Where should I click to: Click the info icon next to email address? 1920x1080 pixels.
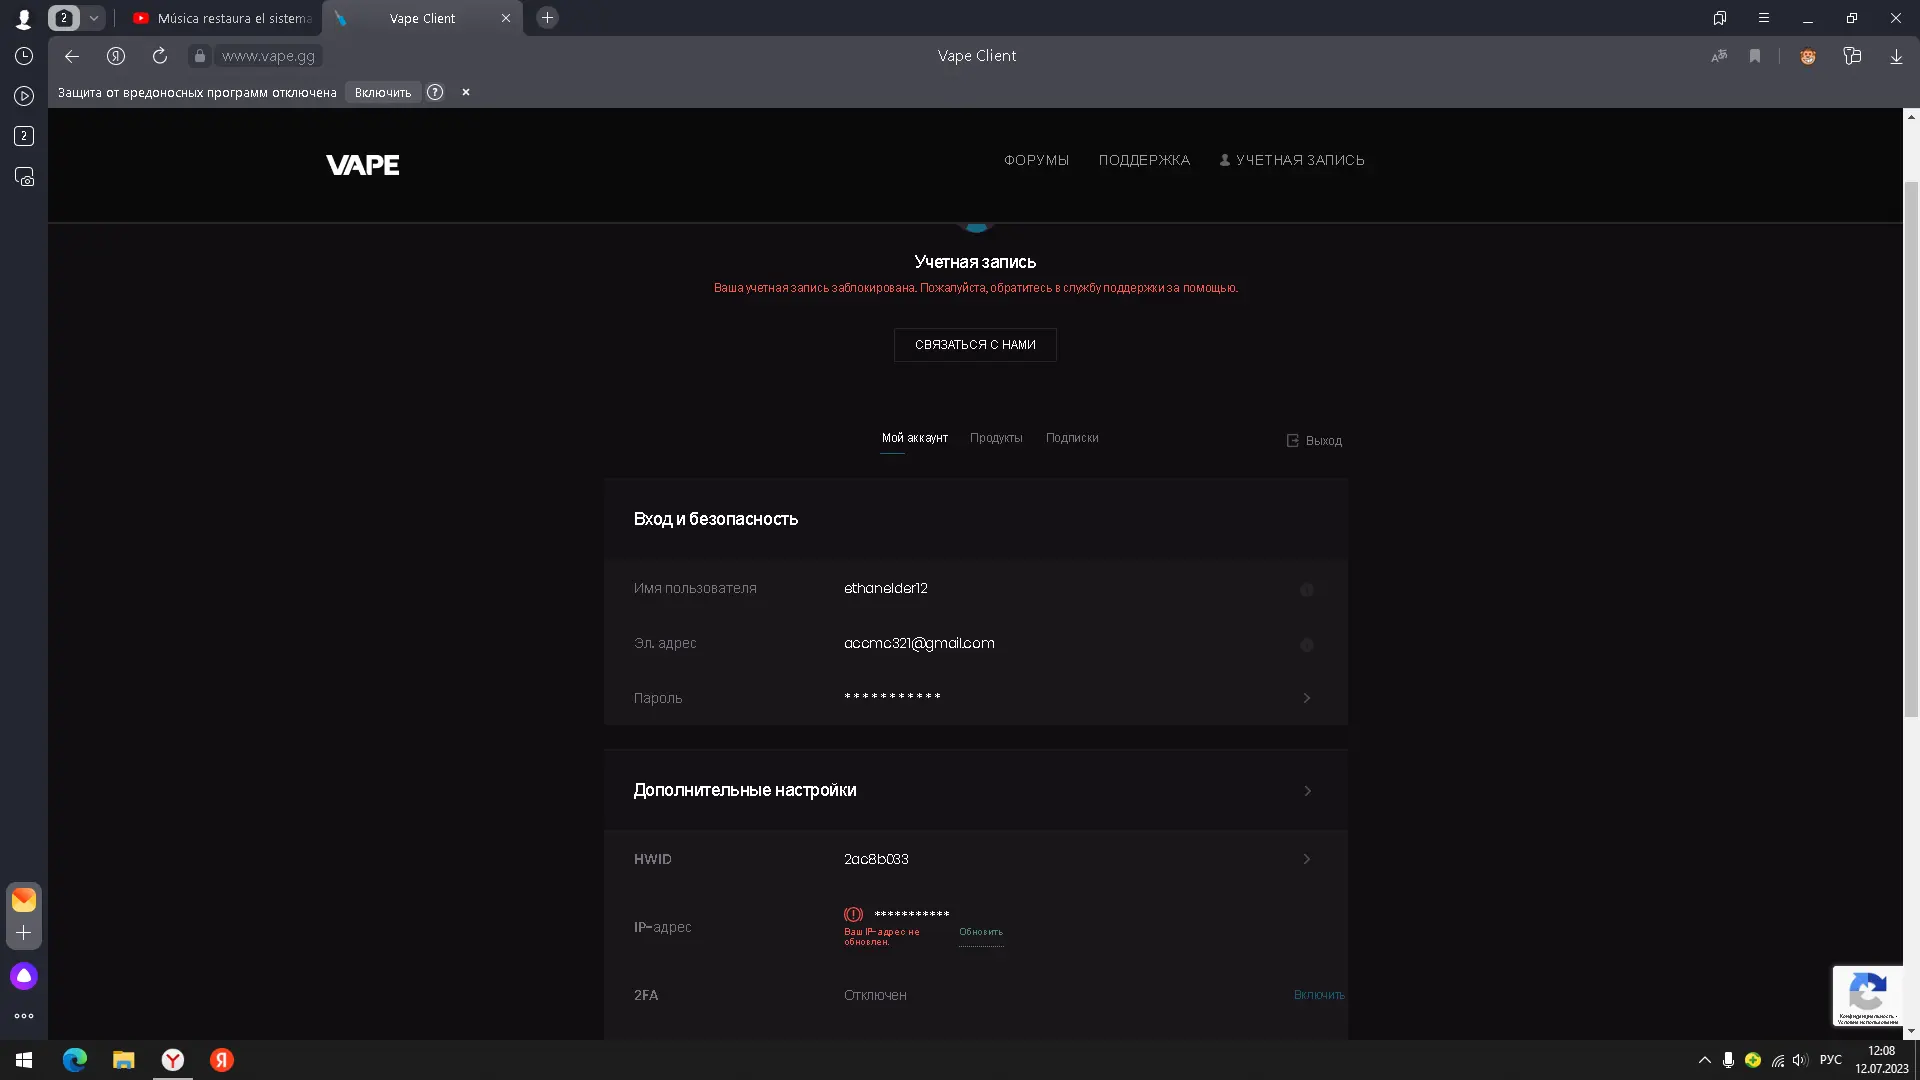1307,645
